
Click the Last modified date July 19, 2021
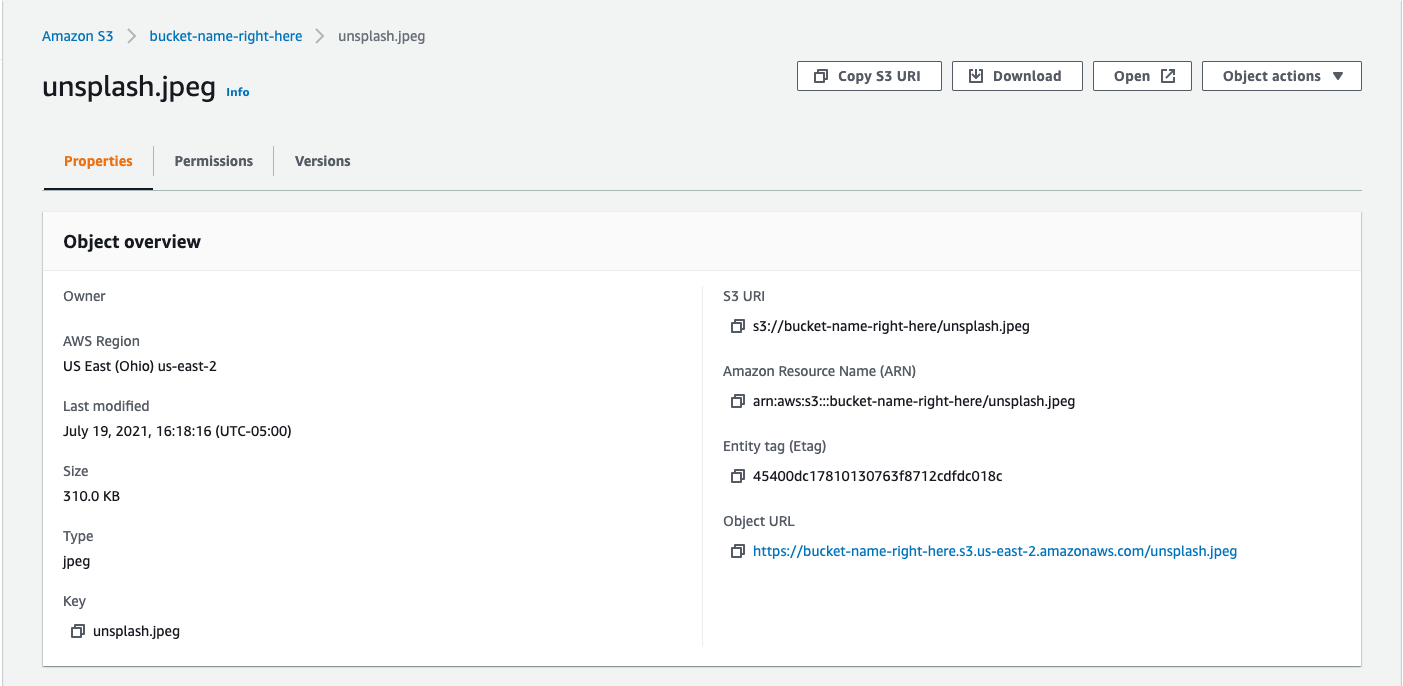tap(177, 431)
